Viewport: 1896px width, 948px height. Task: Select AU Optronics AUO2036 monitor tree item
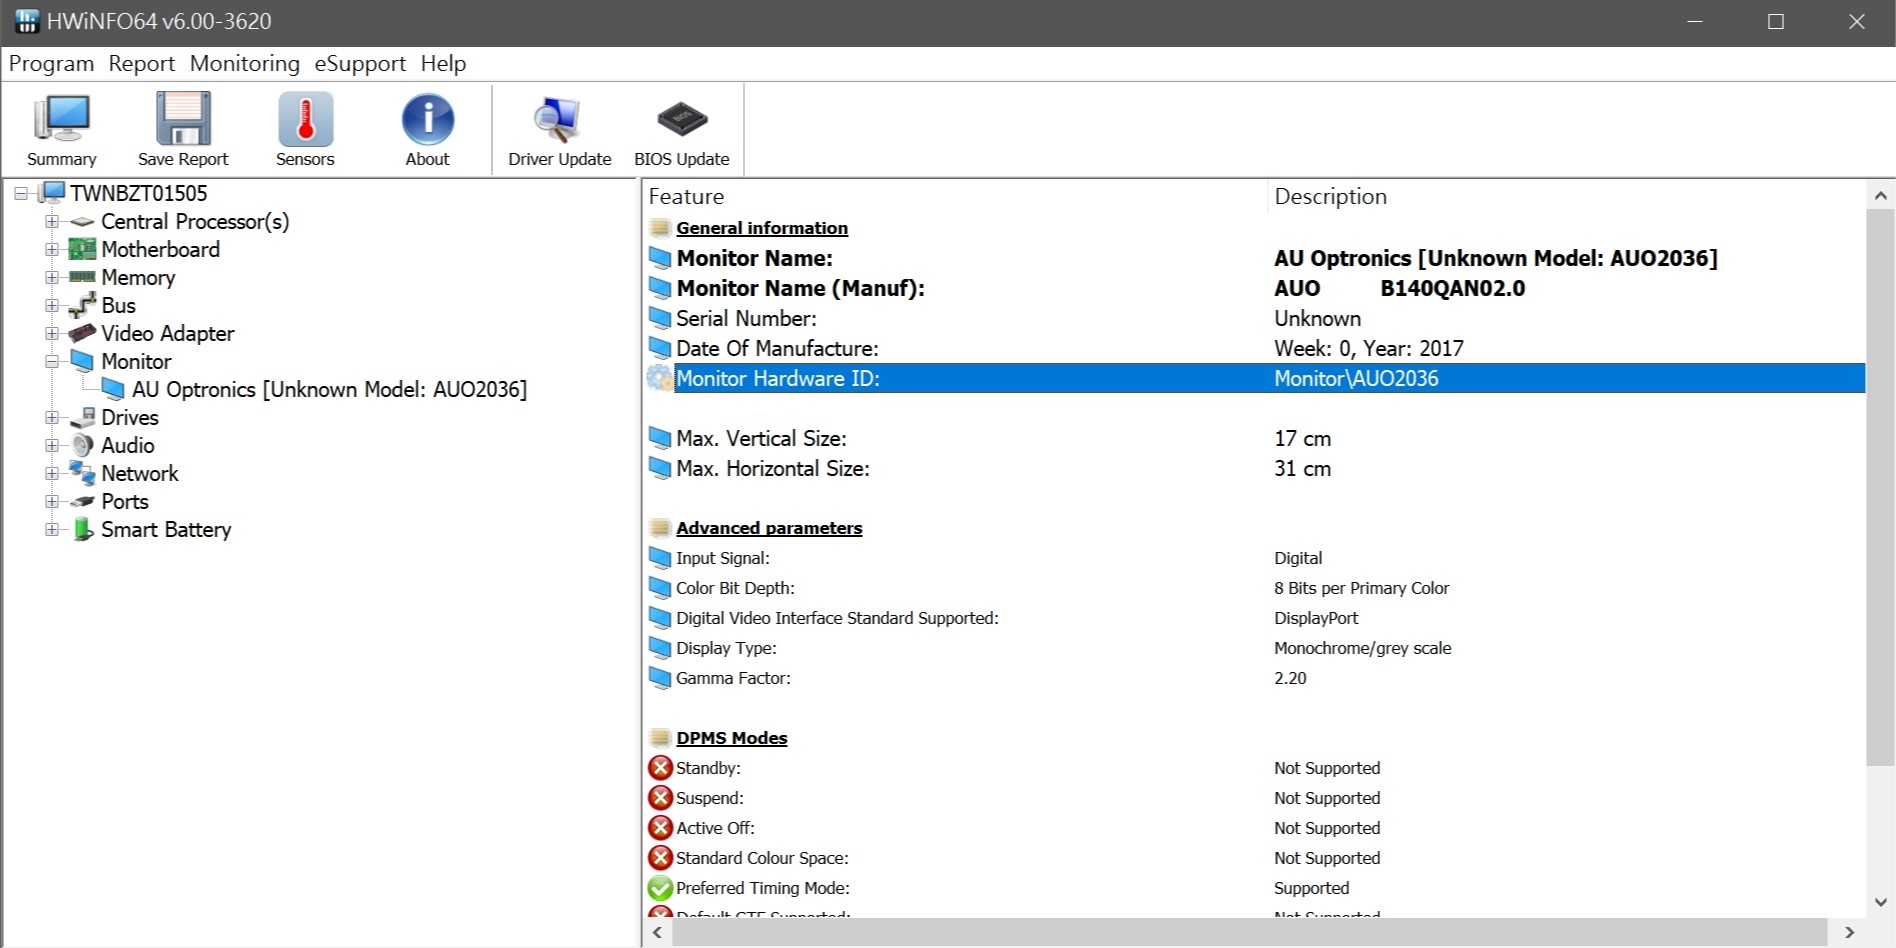click(x=329, y=389)
